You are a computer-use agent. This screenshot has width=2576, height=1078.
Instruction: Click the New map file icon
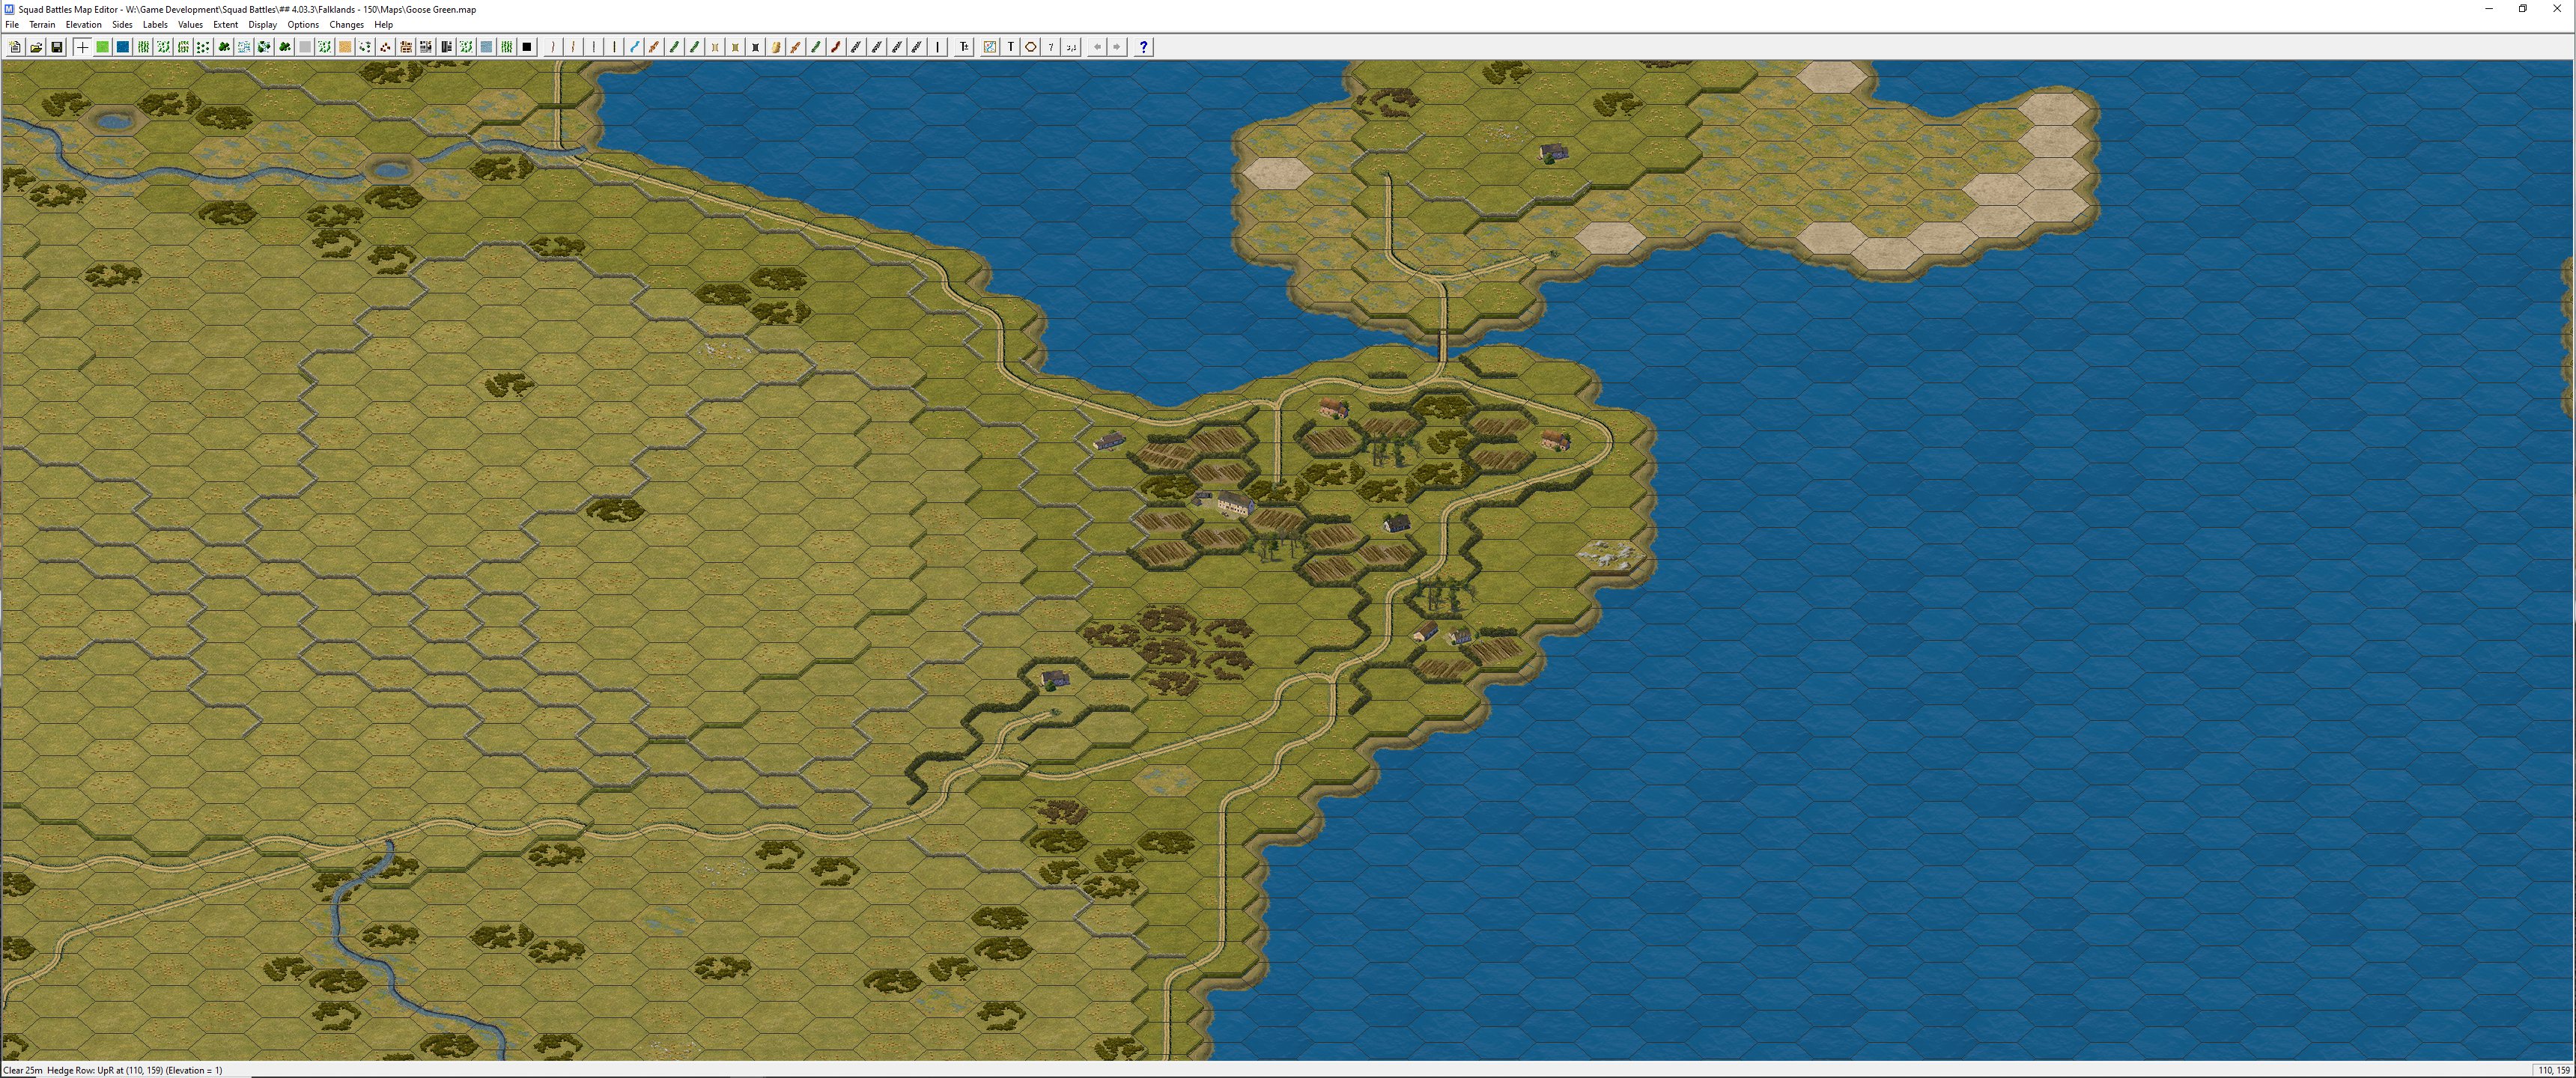click(15, 47)
